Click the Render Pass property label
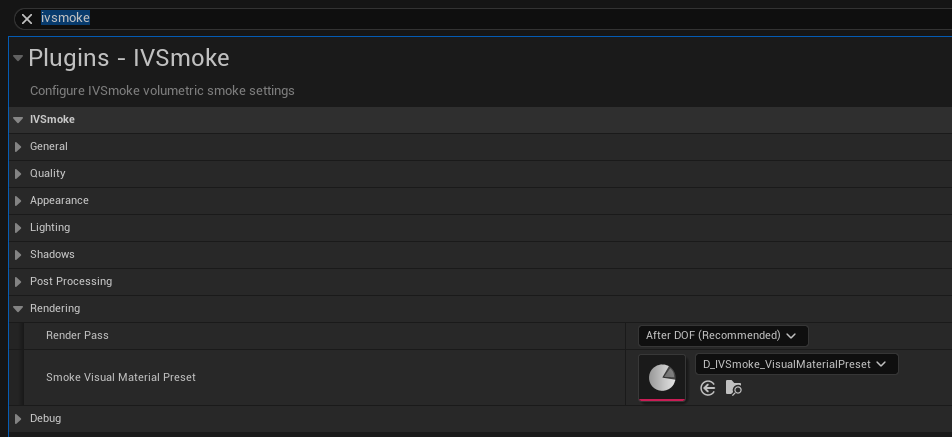952x437 pixels. [x=77, y=335]
